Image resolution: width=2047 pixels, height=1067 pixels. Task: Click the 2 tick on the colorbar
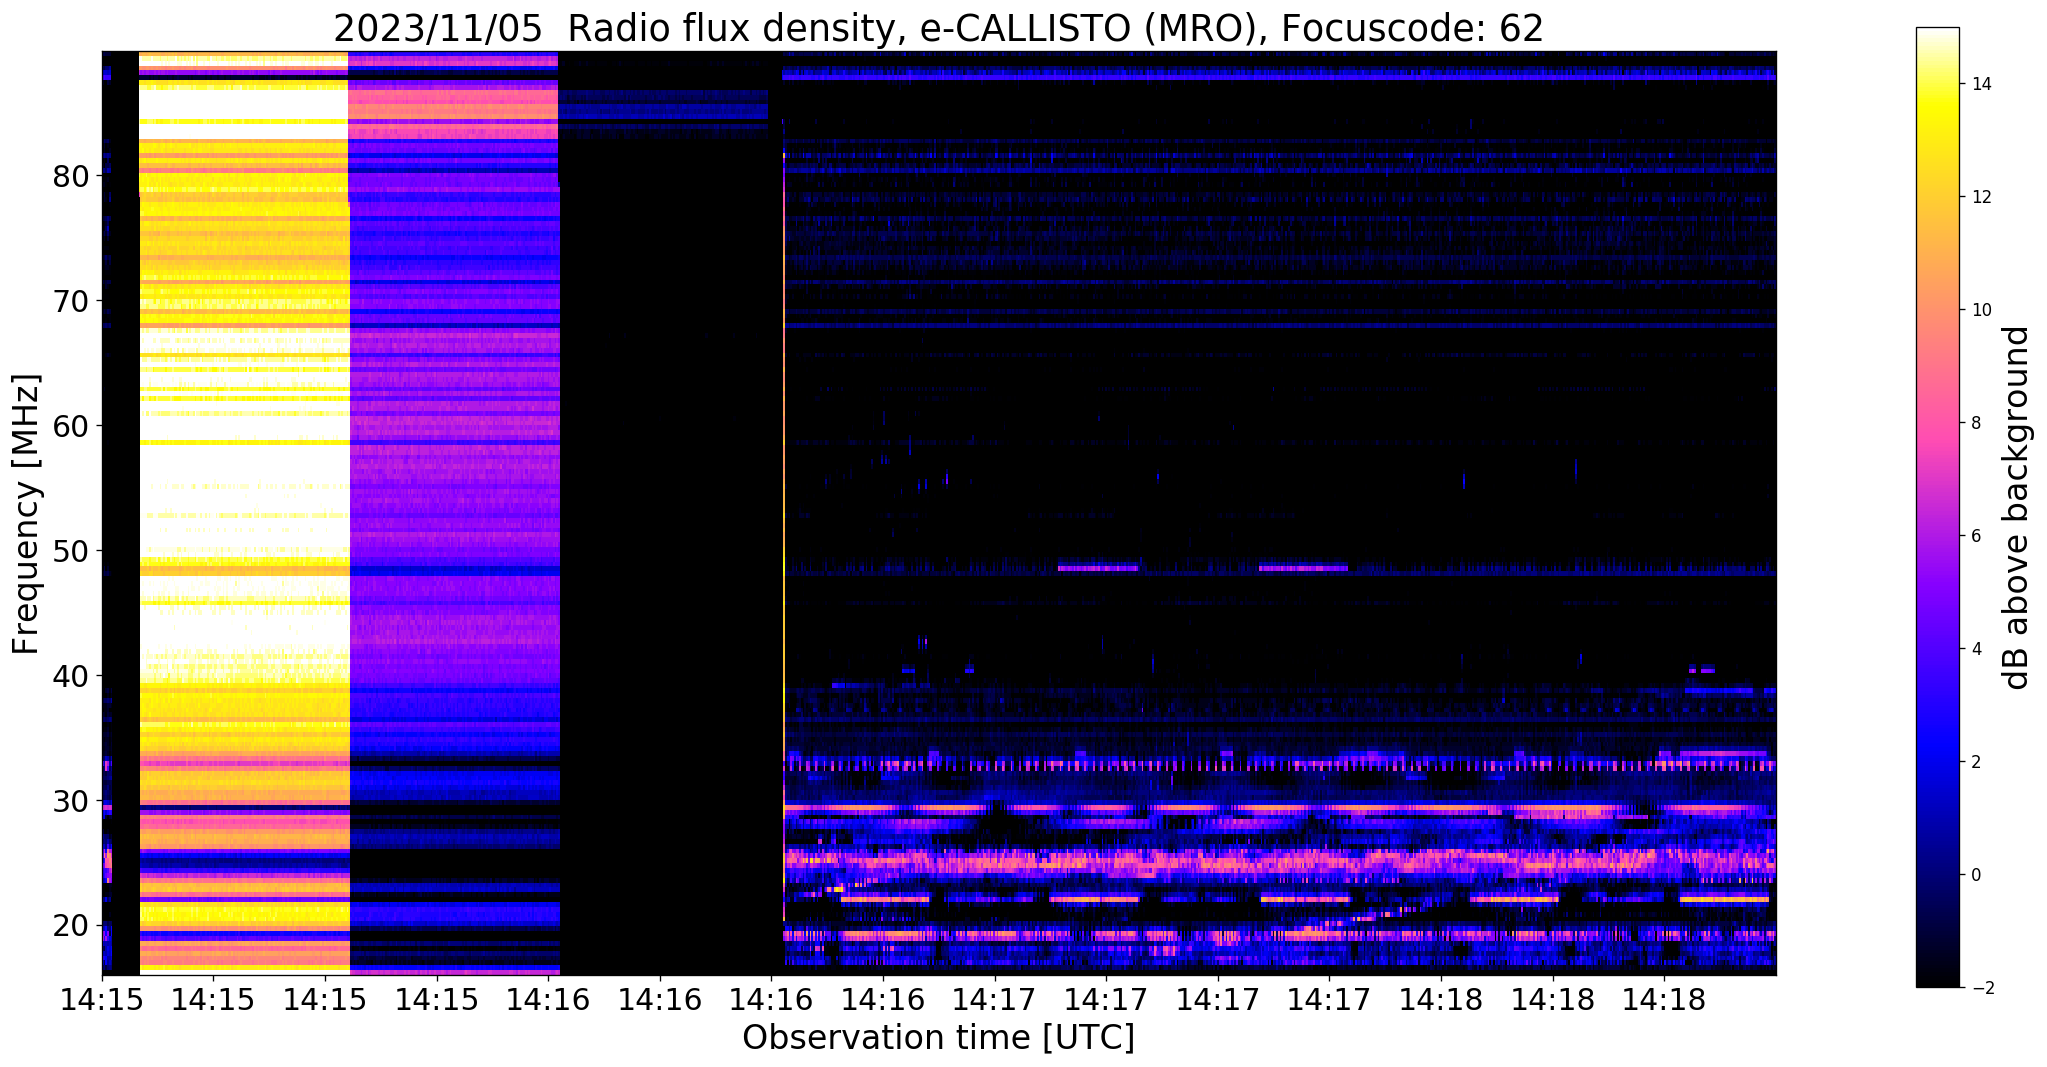click(x=1975, y=762)
